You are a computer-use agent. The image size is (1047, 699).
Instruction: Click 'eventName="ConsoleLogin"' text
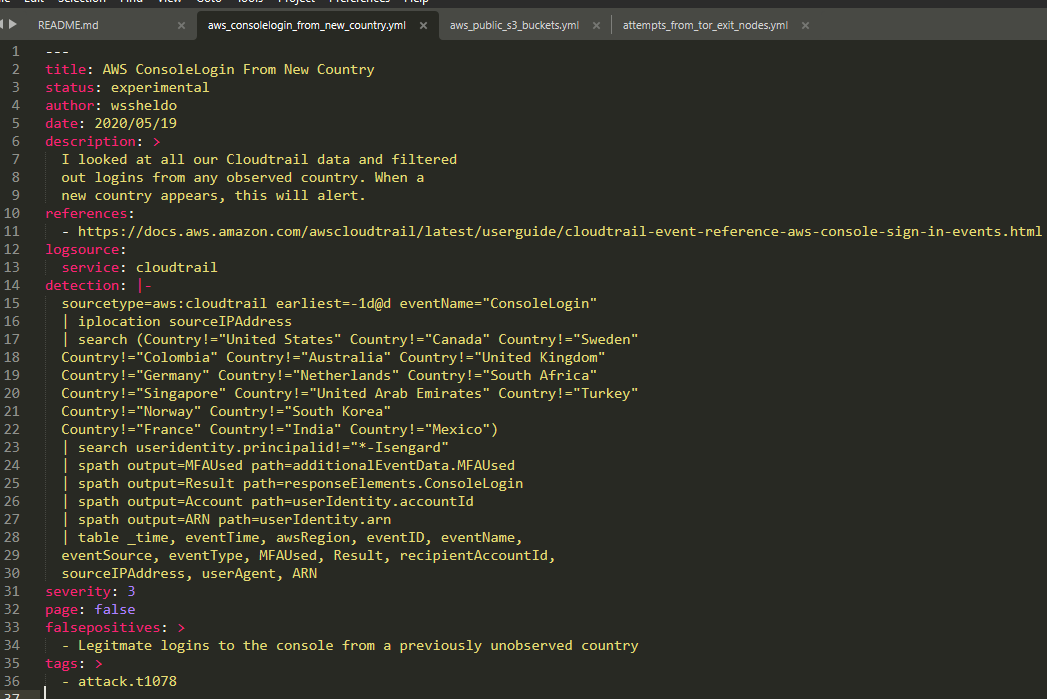(x=498, y=304)
